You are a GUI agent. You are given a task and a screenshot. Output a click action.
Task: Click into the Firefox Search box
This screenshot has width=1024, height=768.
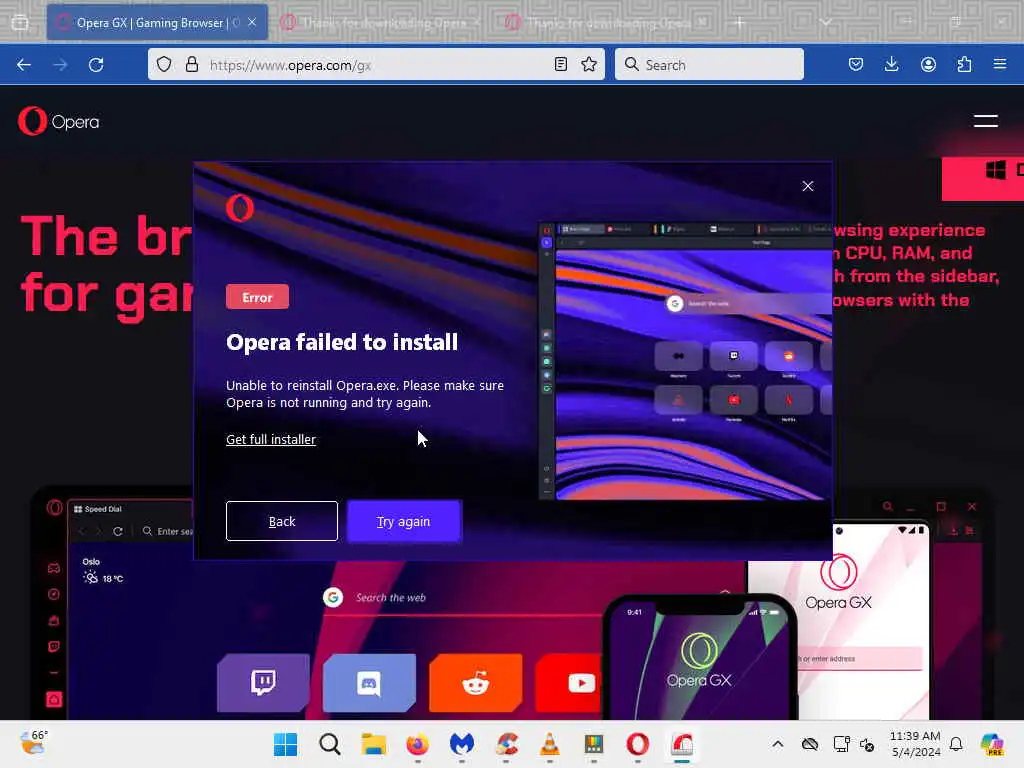point(709,65)
